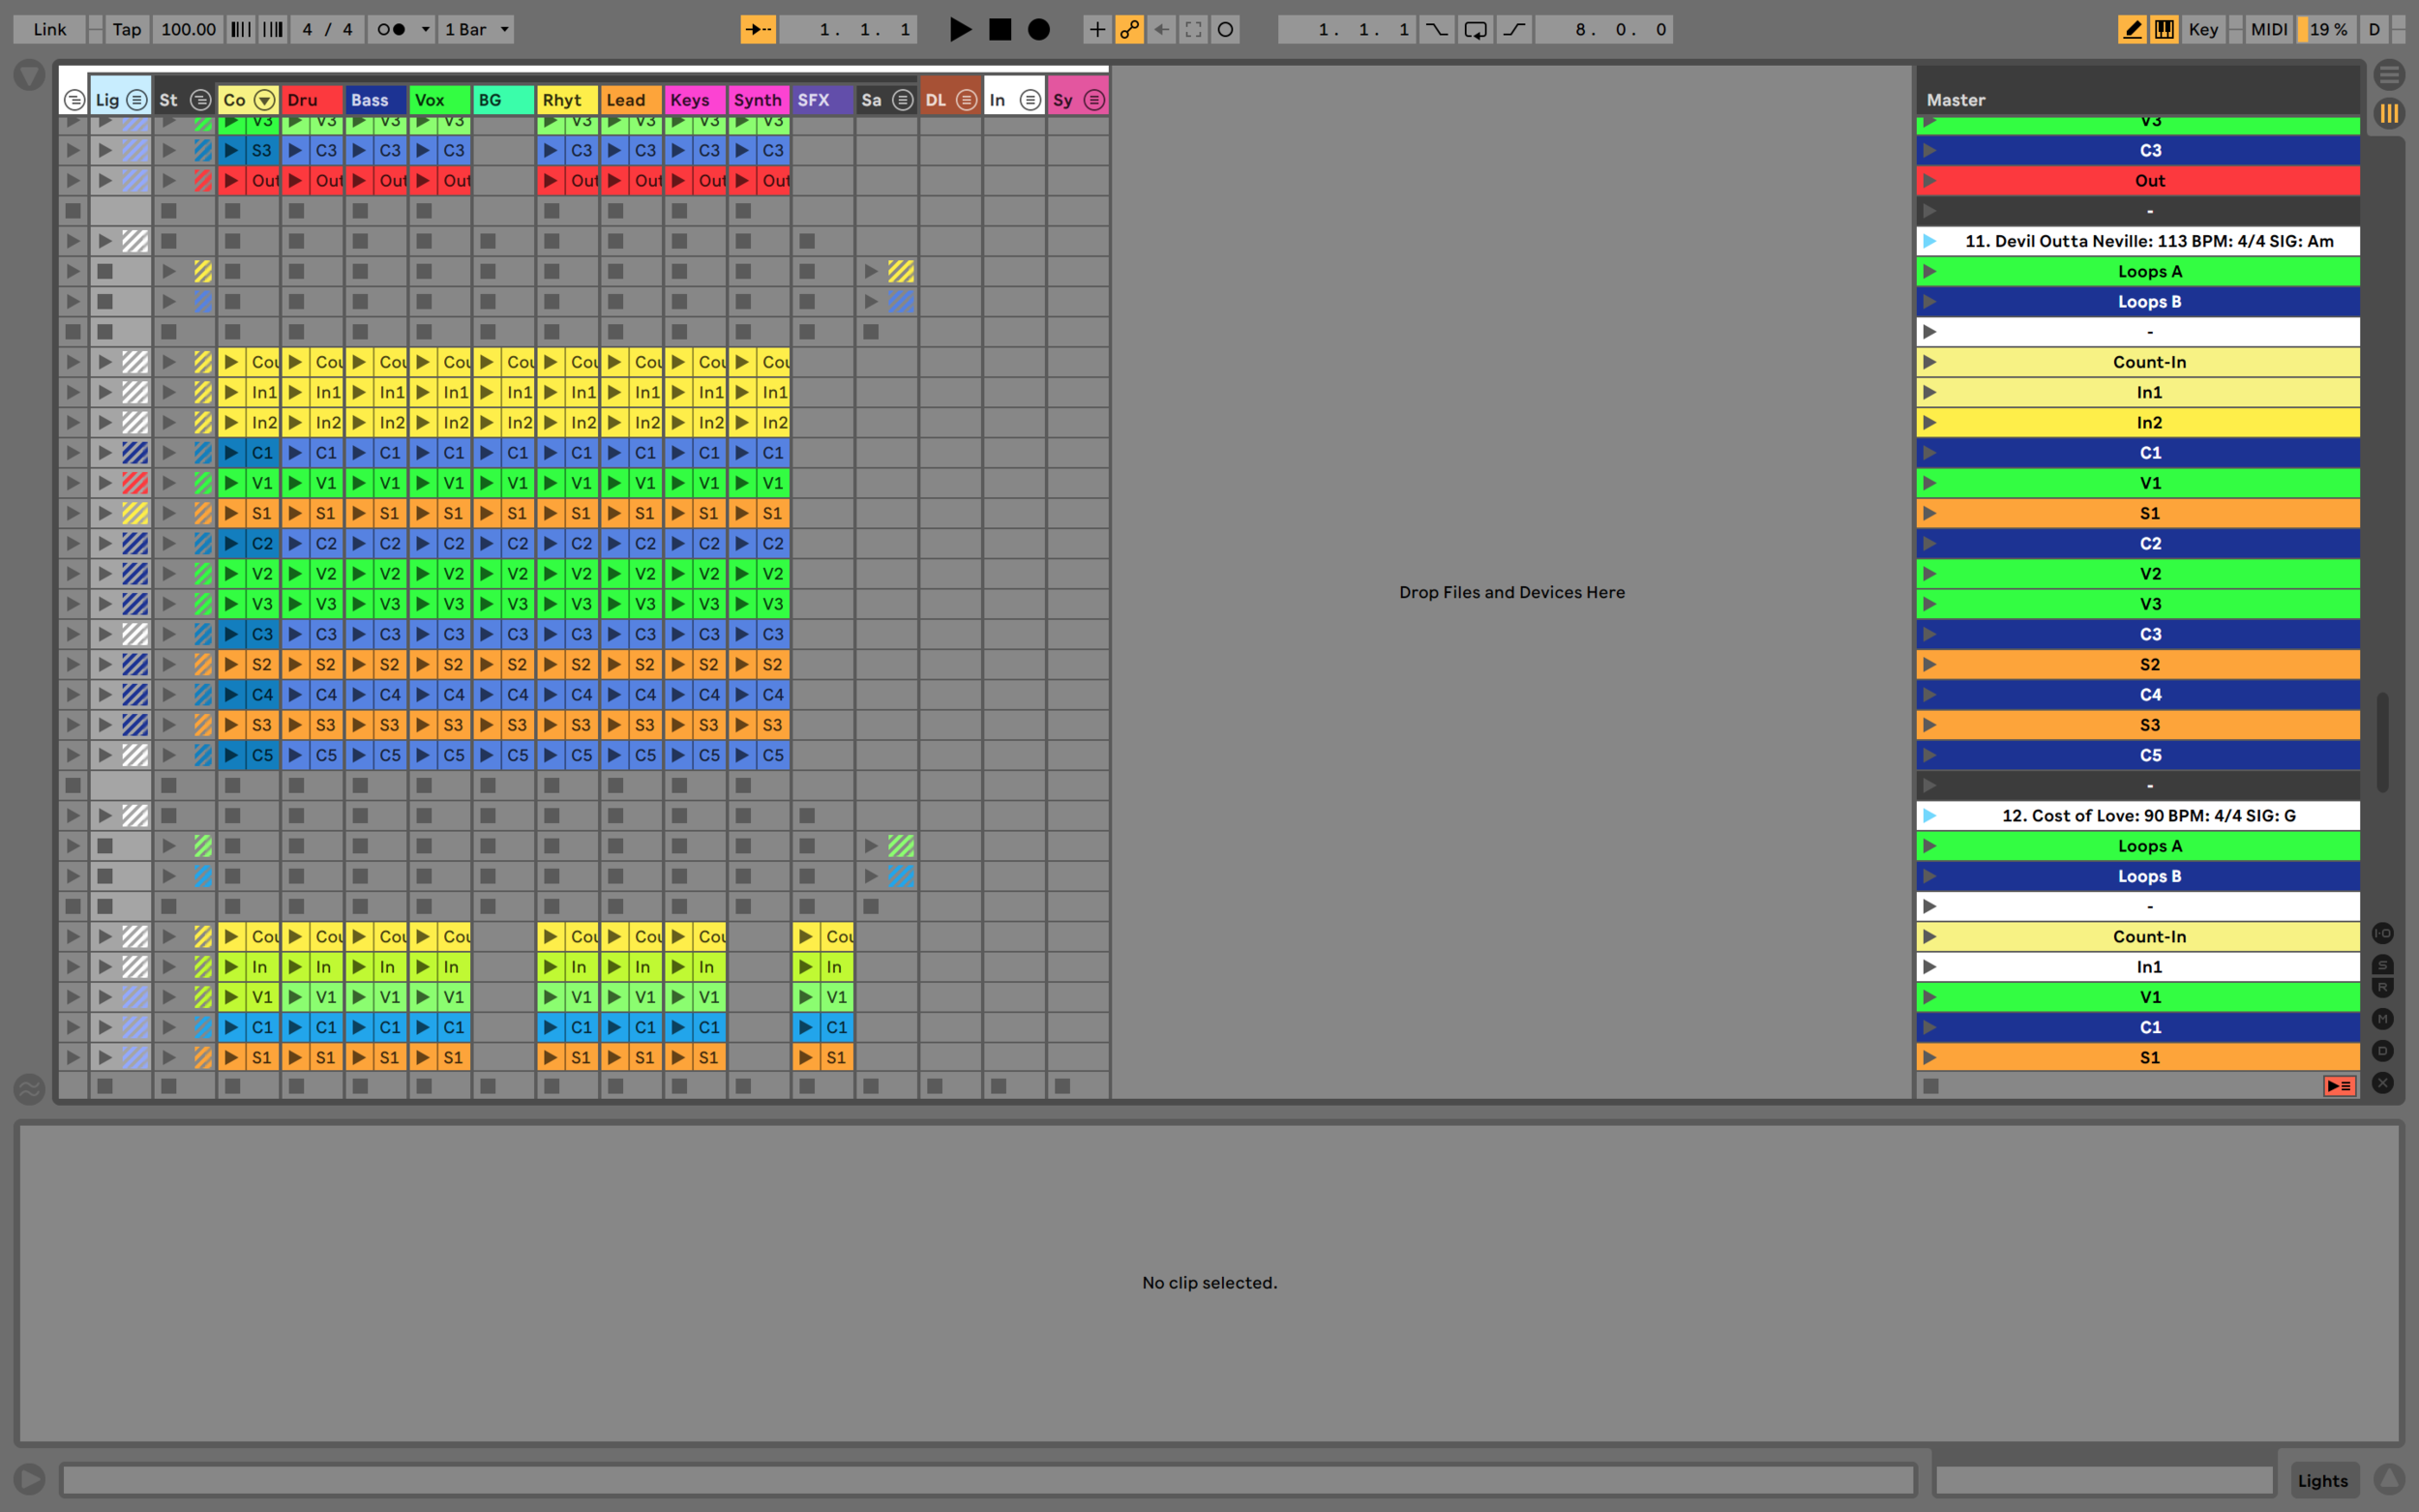Switch to Arrangement View icon
Image resolution: width=2419 pixels, height=1512 pixels.
pos(2389,75)
